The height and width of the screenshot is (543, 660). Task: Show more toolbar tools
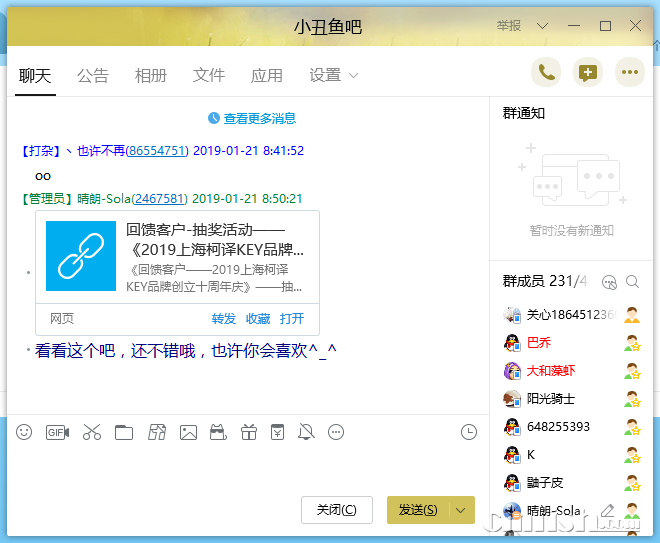[336, 432]
